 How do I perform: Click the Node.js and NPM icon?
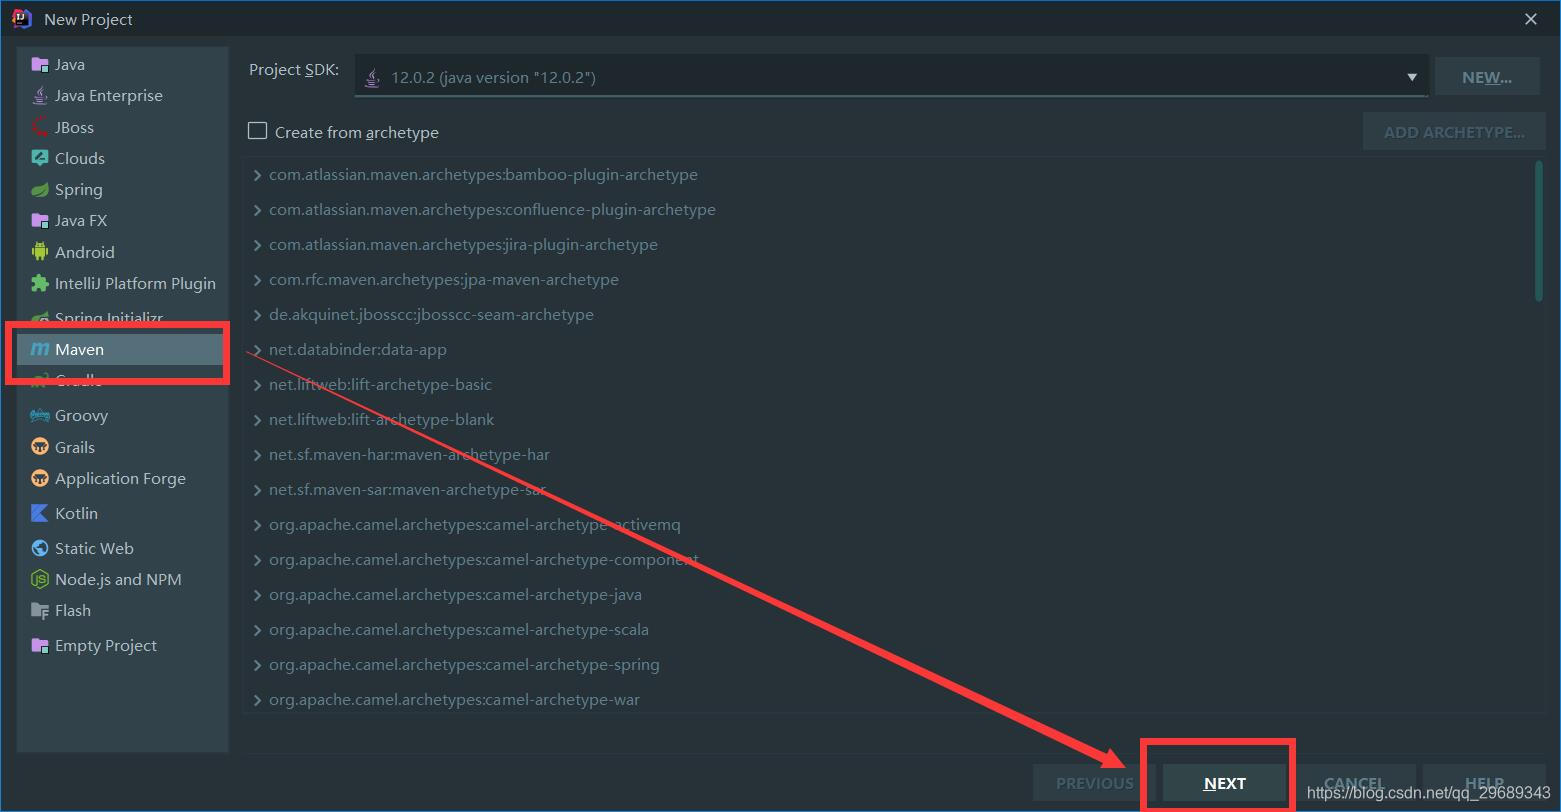pyautogui.click(x=40, y=579)
